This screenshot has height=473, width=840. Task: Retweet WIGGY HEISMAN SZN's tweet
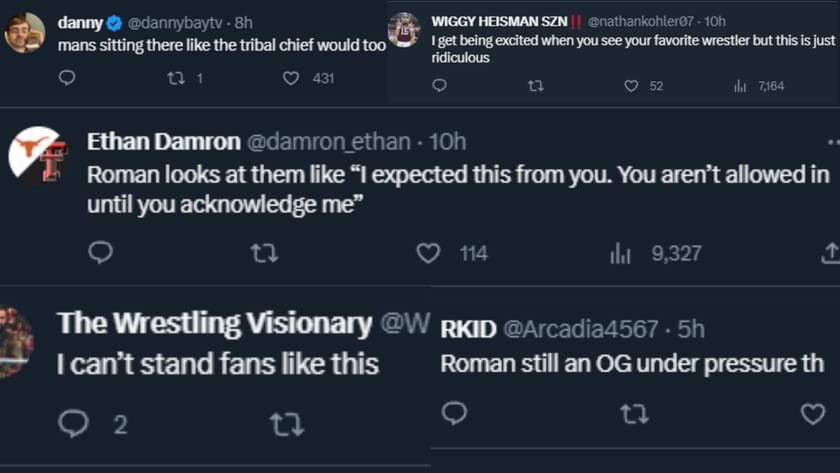coord(535,86)
